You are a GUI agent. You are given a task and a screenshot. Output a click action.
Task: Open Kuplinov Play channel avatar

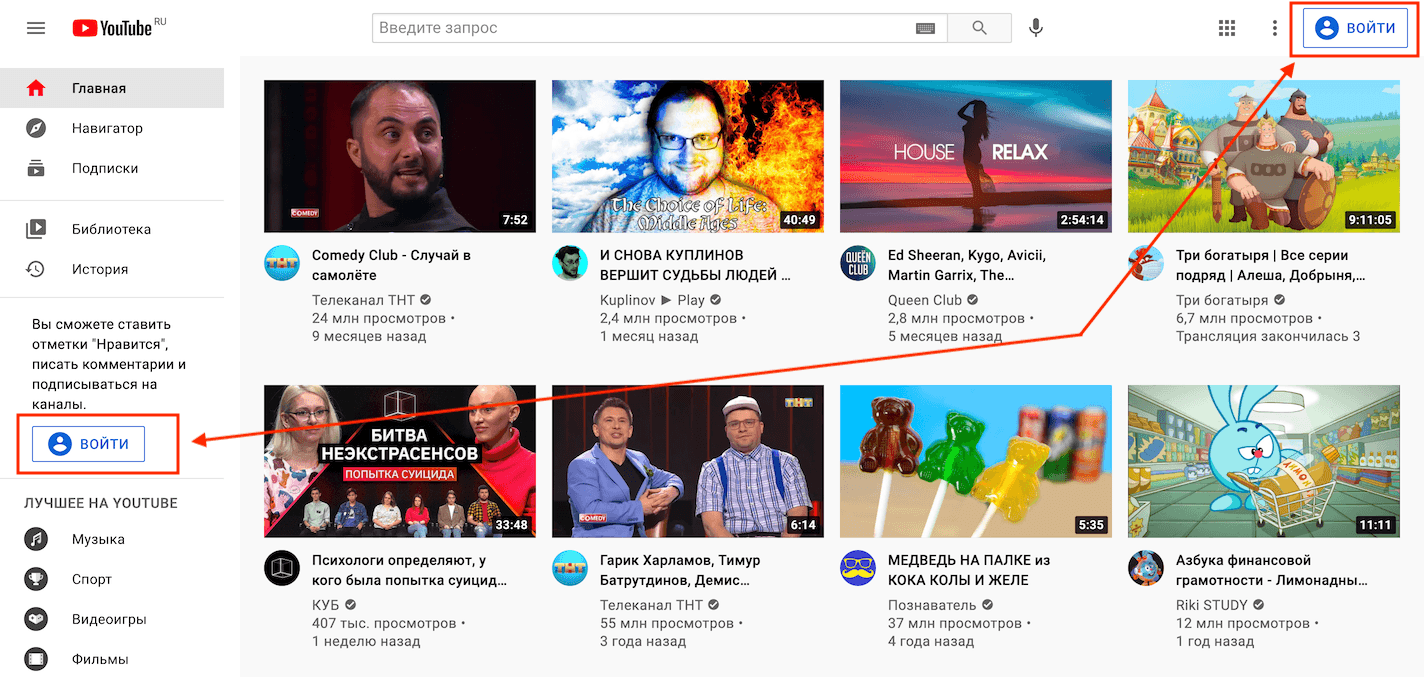570,263
